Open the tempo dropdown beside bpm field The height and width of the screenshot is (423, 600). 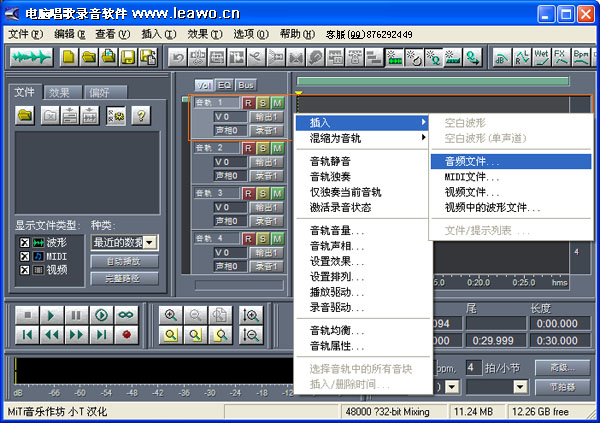pos(452,387)
